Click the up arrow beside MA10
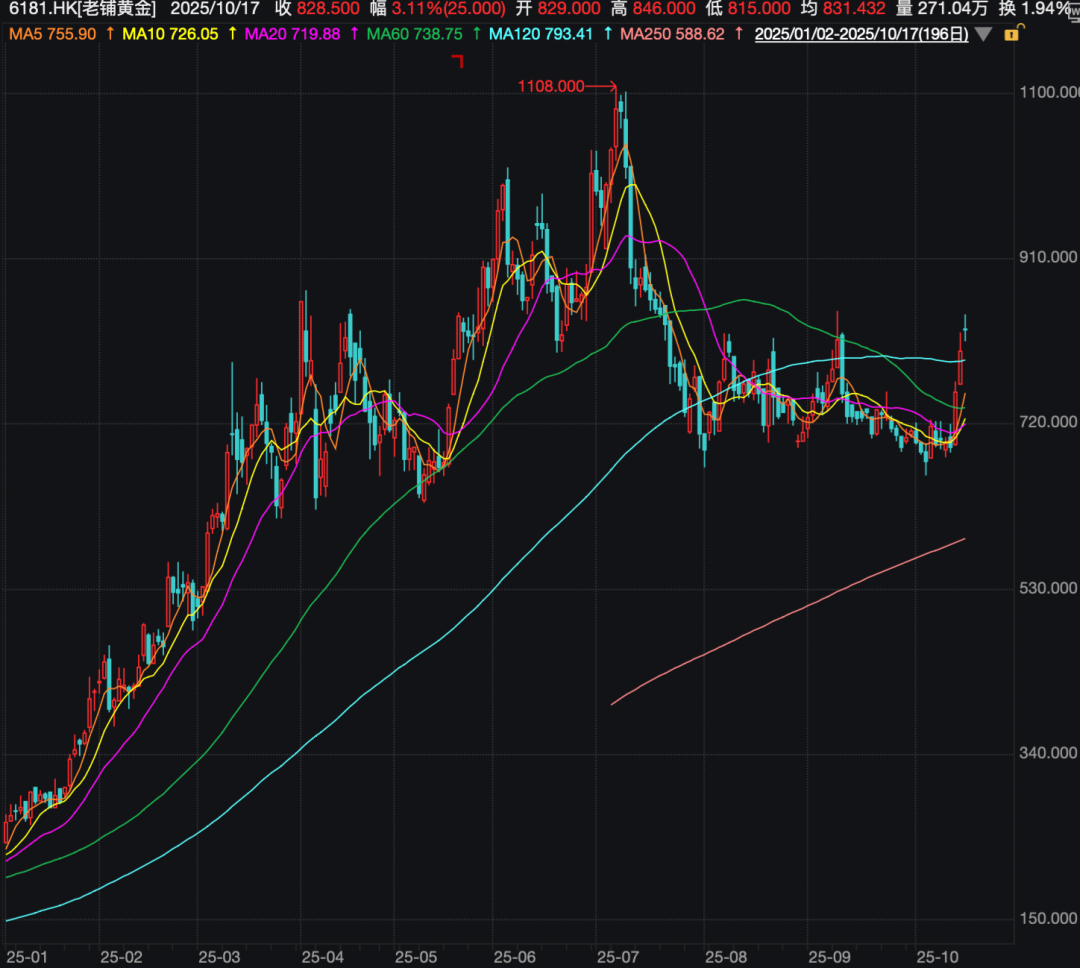 tap(232, 34)
